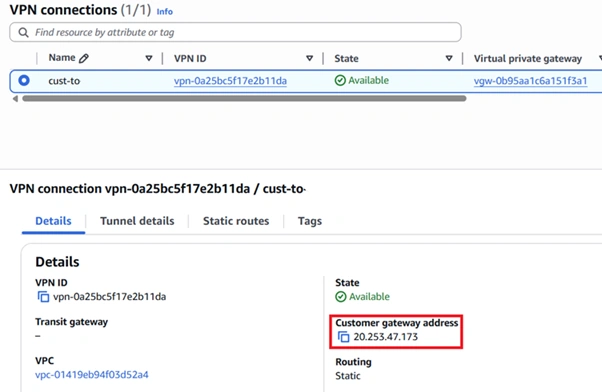Click the Available state text in the table row
The image size is (602, 392).
pyautogui.click(x=369, y=81)
